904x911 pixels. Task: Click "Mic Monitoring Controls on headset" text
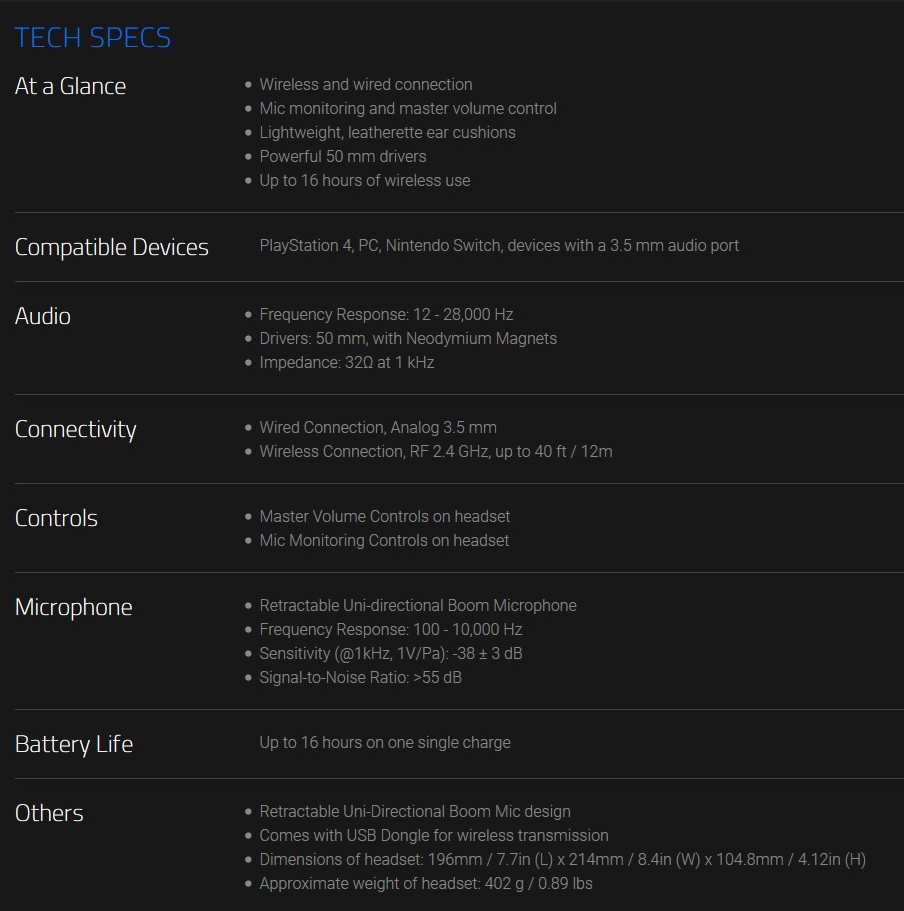pos(384,541)
